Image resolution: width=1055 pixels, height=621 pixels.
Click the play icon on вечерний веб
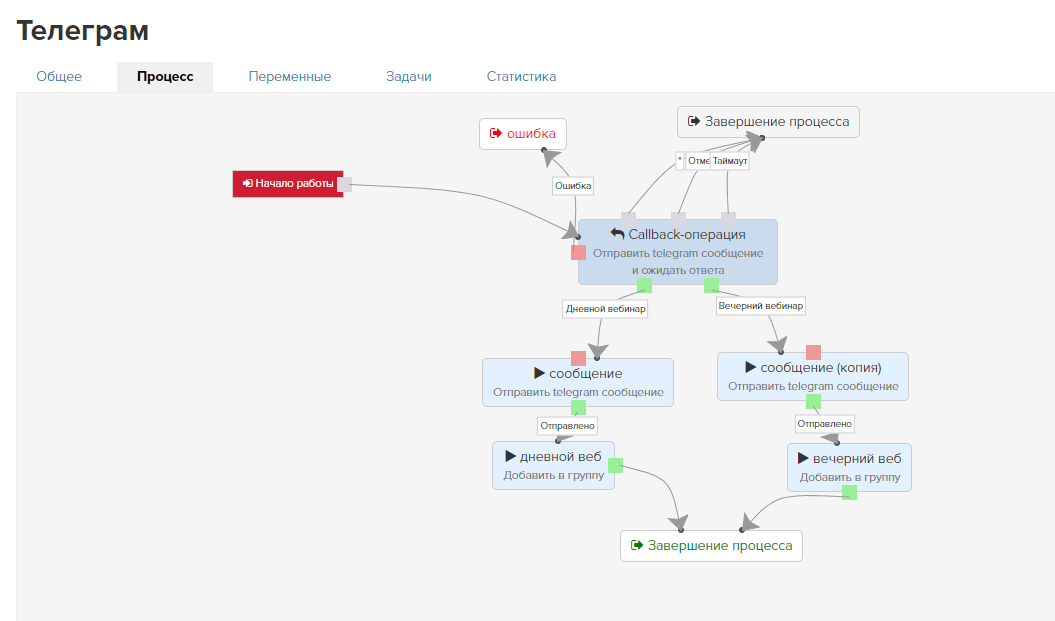point(803,458)
